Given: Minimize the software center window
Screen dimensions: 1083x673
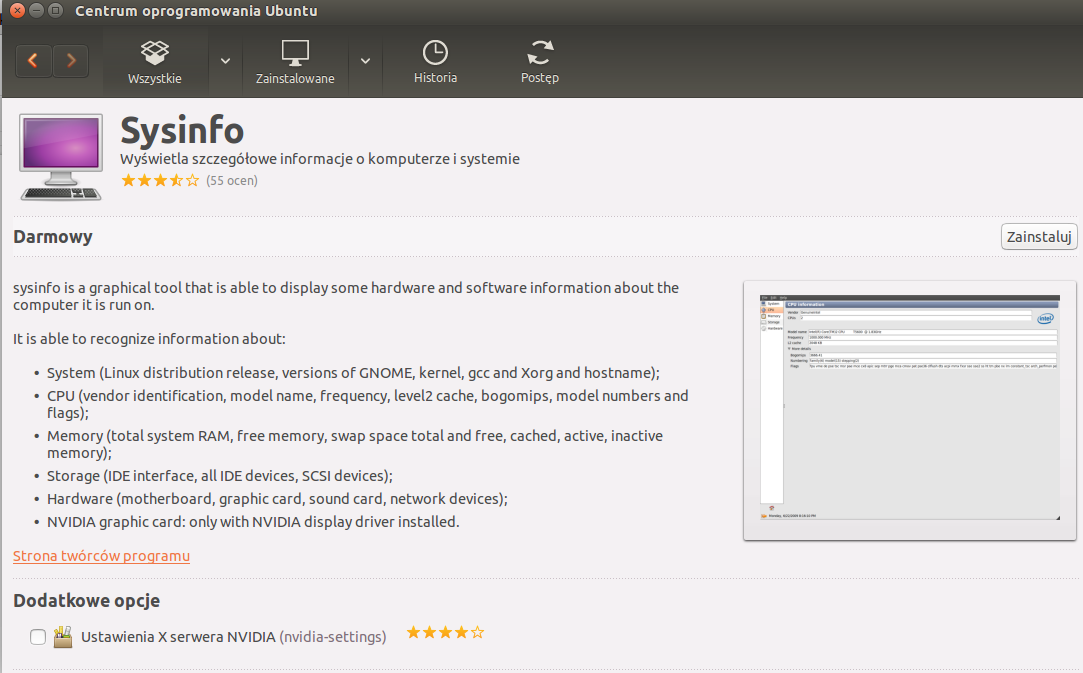Looking at the screenshot, I should (x=37, y=10).
